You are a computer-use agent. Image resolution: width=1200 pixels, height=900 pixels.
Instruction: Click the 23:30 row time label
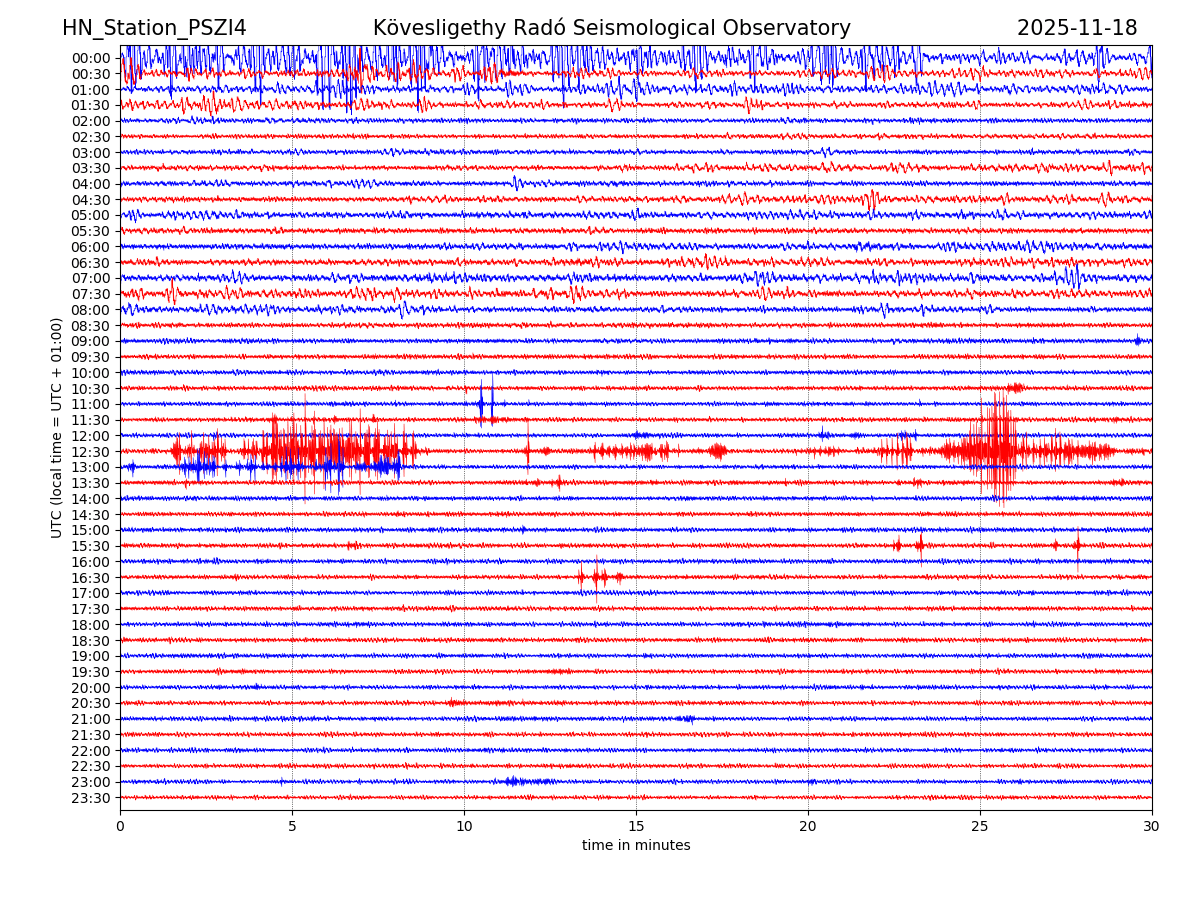pyautogui.click(x=90, y=798)
